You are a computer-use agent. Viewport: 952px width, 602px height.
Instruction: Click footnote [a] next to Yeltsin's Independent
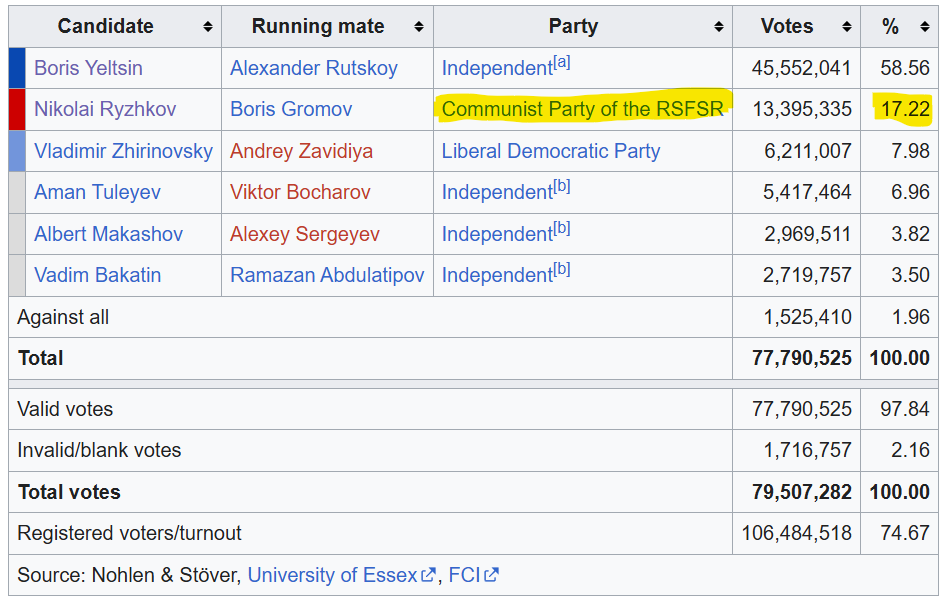click(562, 63)
